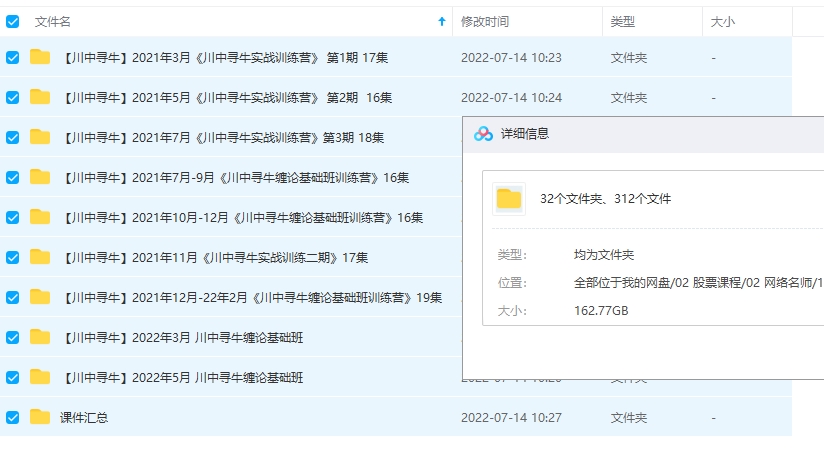Uncheck the 2022年5月 folder checkbox
The height and width of the screenshot is (476, 824).
13,377
